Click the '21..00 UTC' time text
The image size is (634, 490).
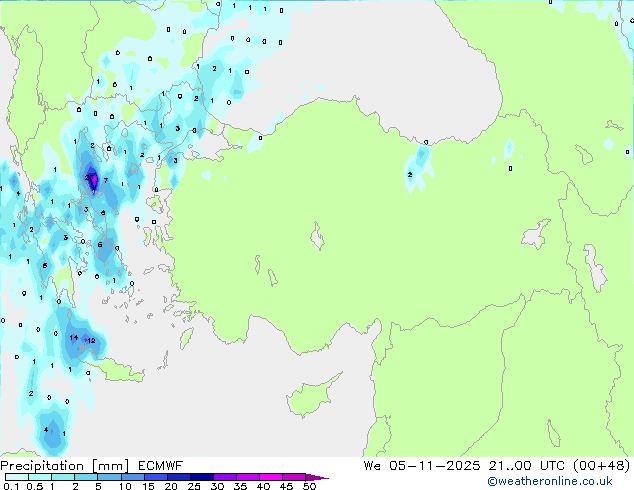coord(526,466)
